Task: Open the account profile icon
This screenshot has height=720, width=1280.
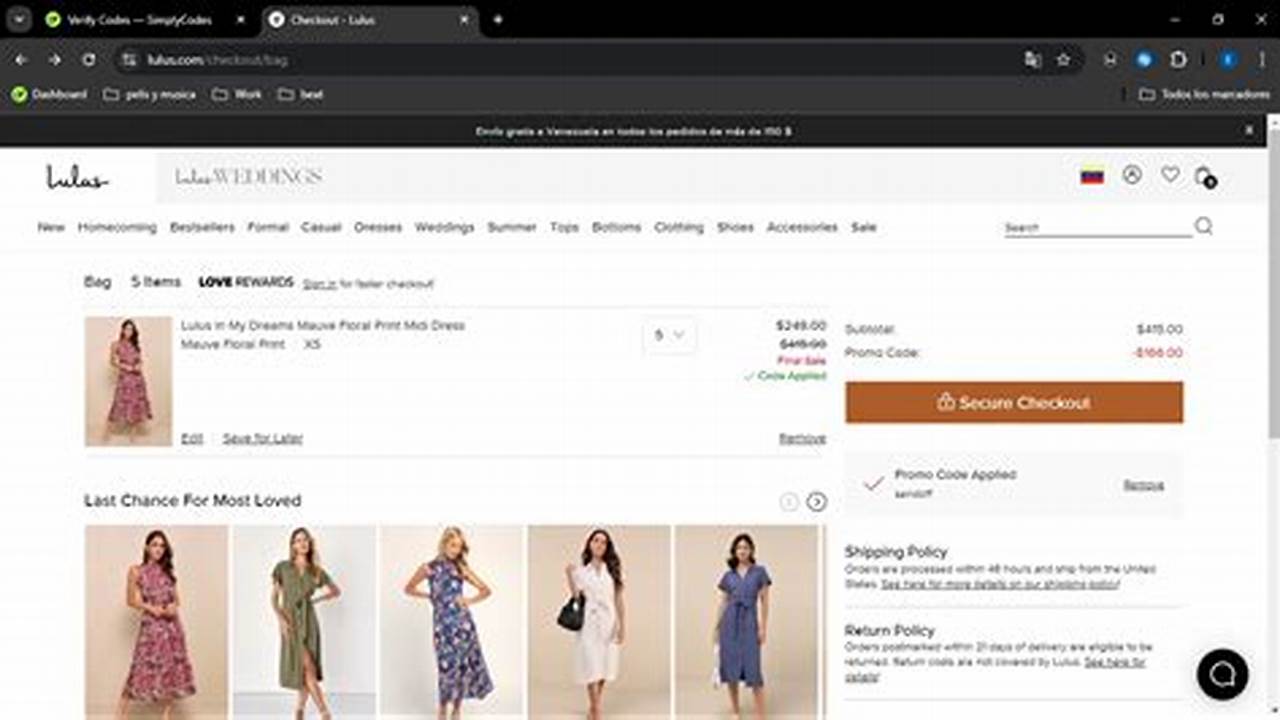Action: (x=1132, y=174)
